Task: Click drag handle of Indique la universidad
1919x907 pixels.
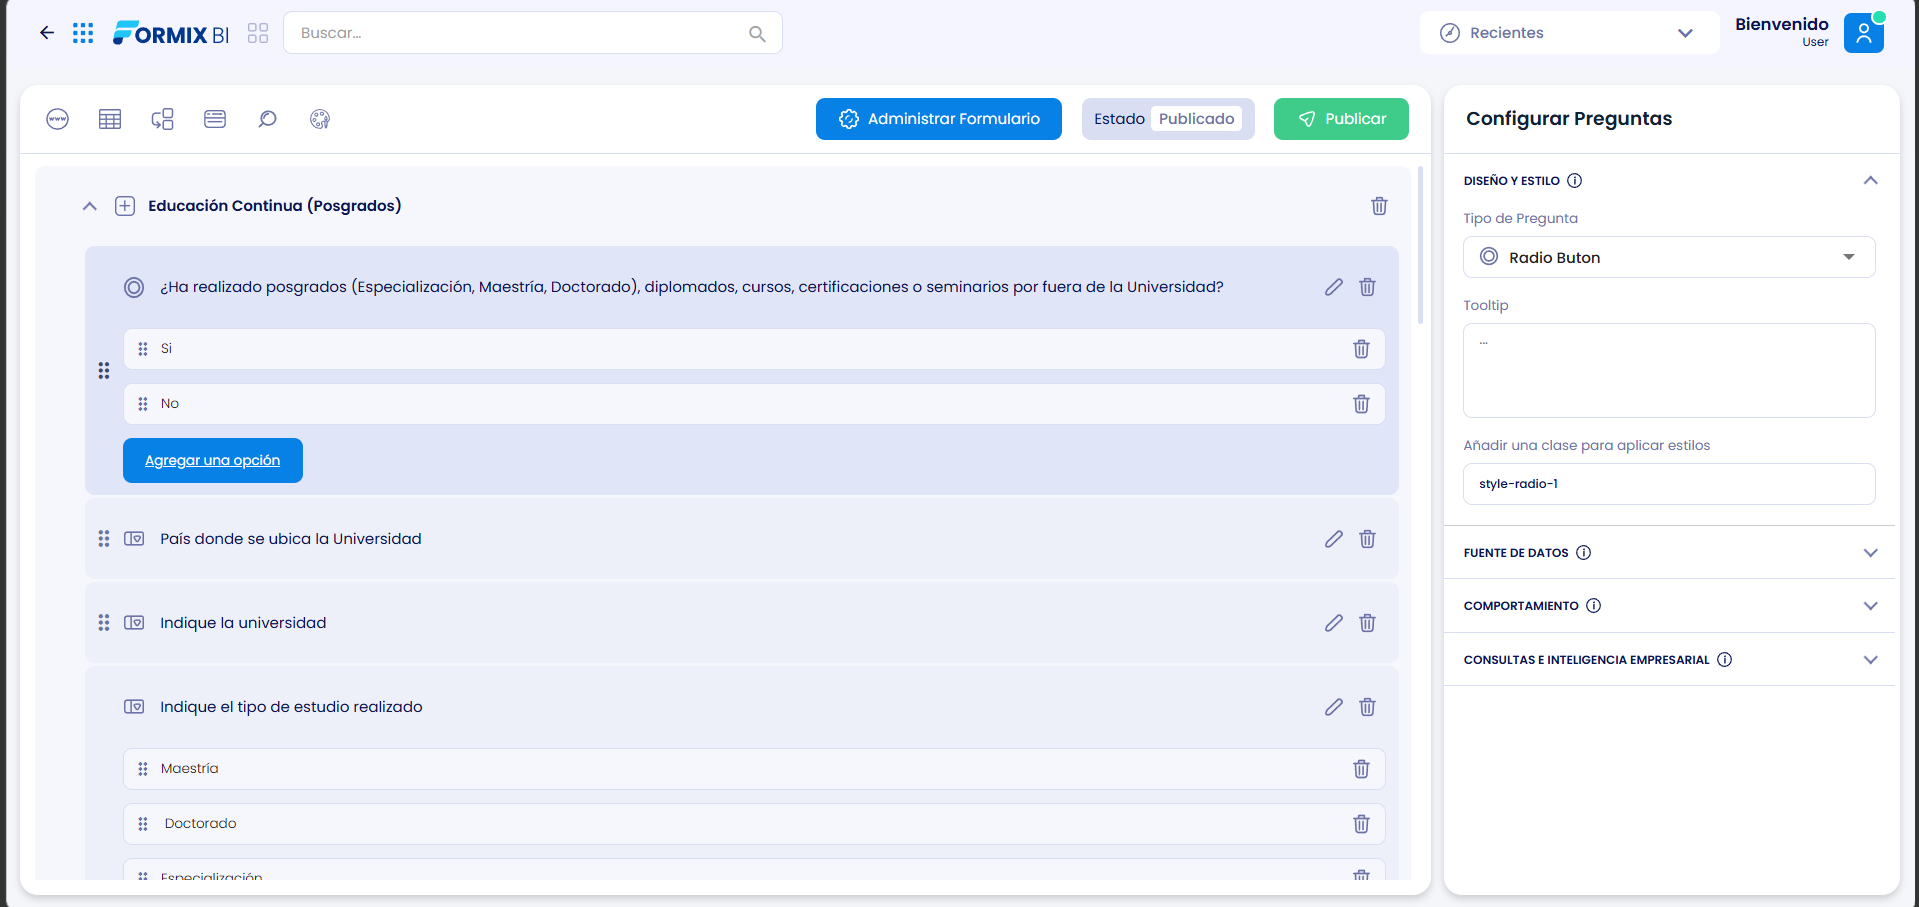Action: coord(104,623)
